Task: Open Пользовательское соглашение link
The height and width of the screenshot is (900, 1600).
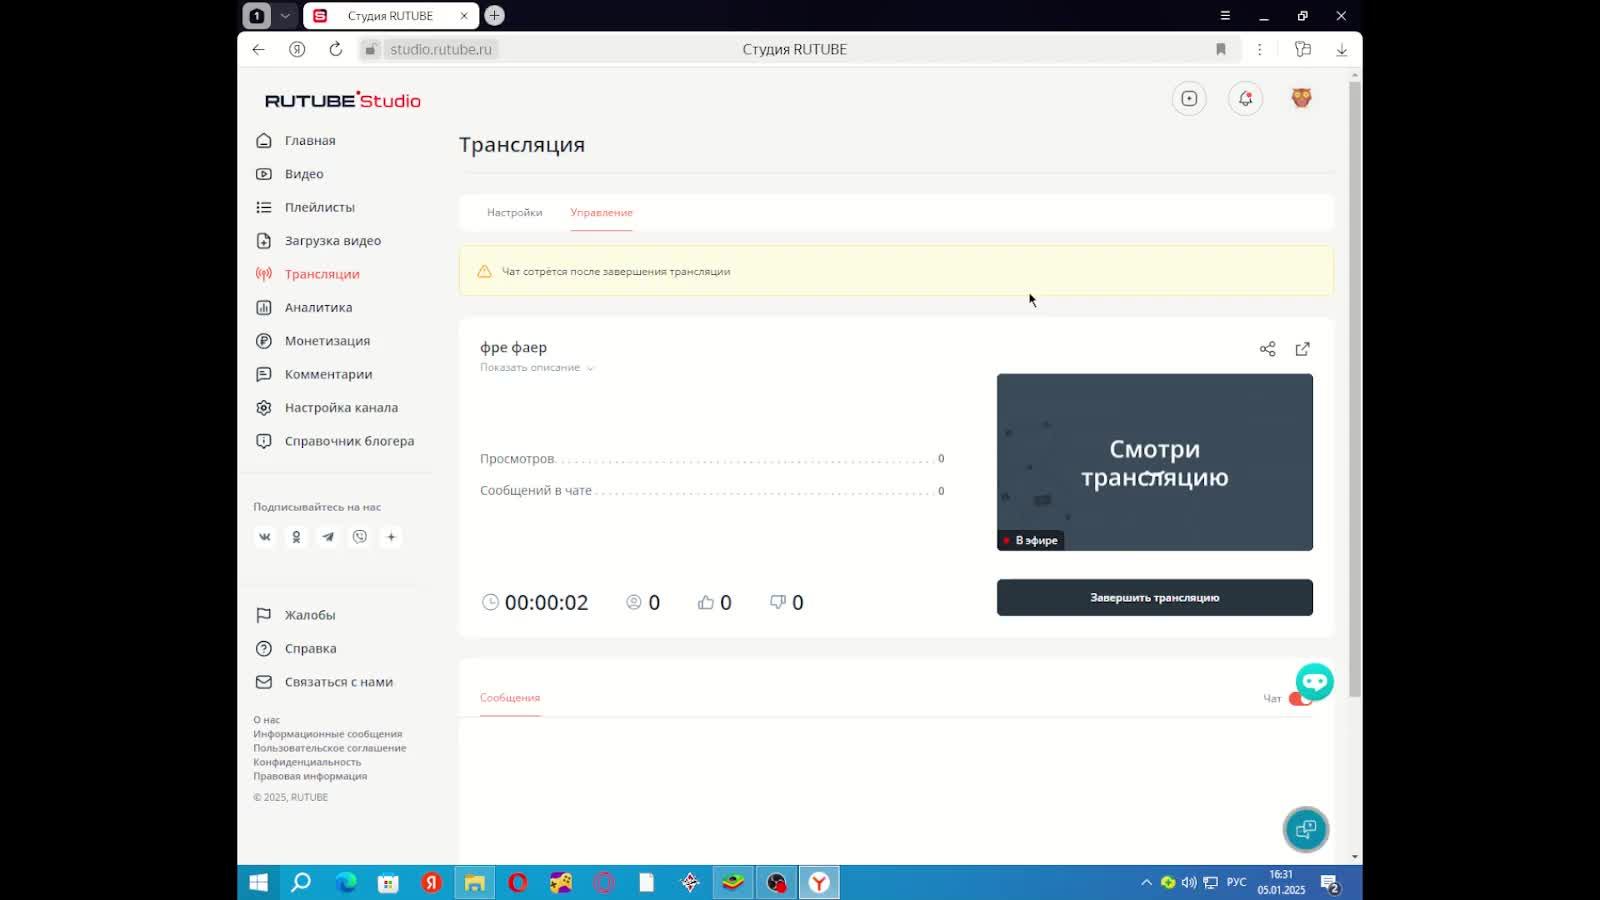Action: 329,748
